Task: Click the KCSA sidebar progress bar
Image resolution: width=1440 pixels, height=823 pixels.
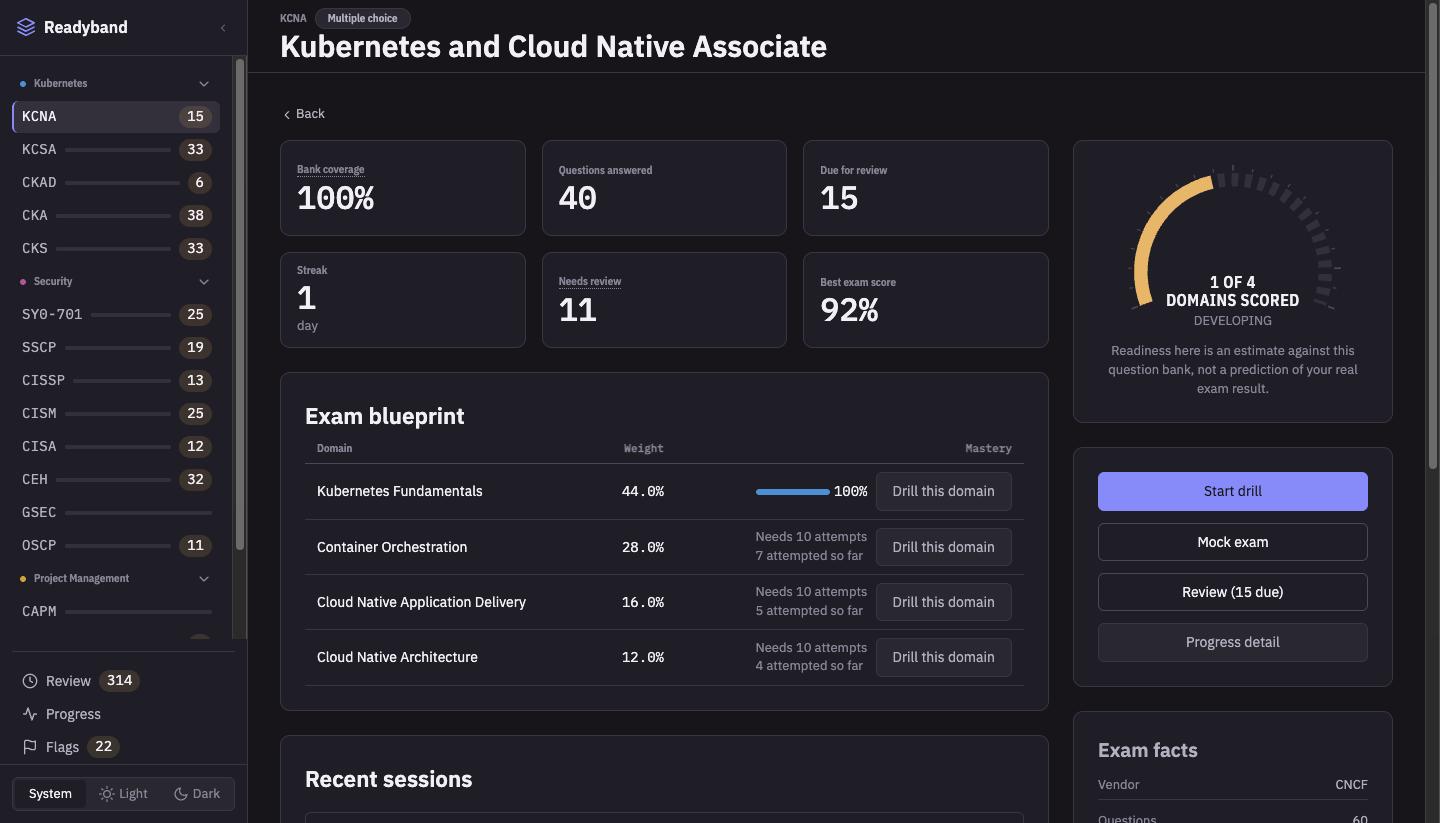Action: pyautogui.click(x=118, y=150)
